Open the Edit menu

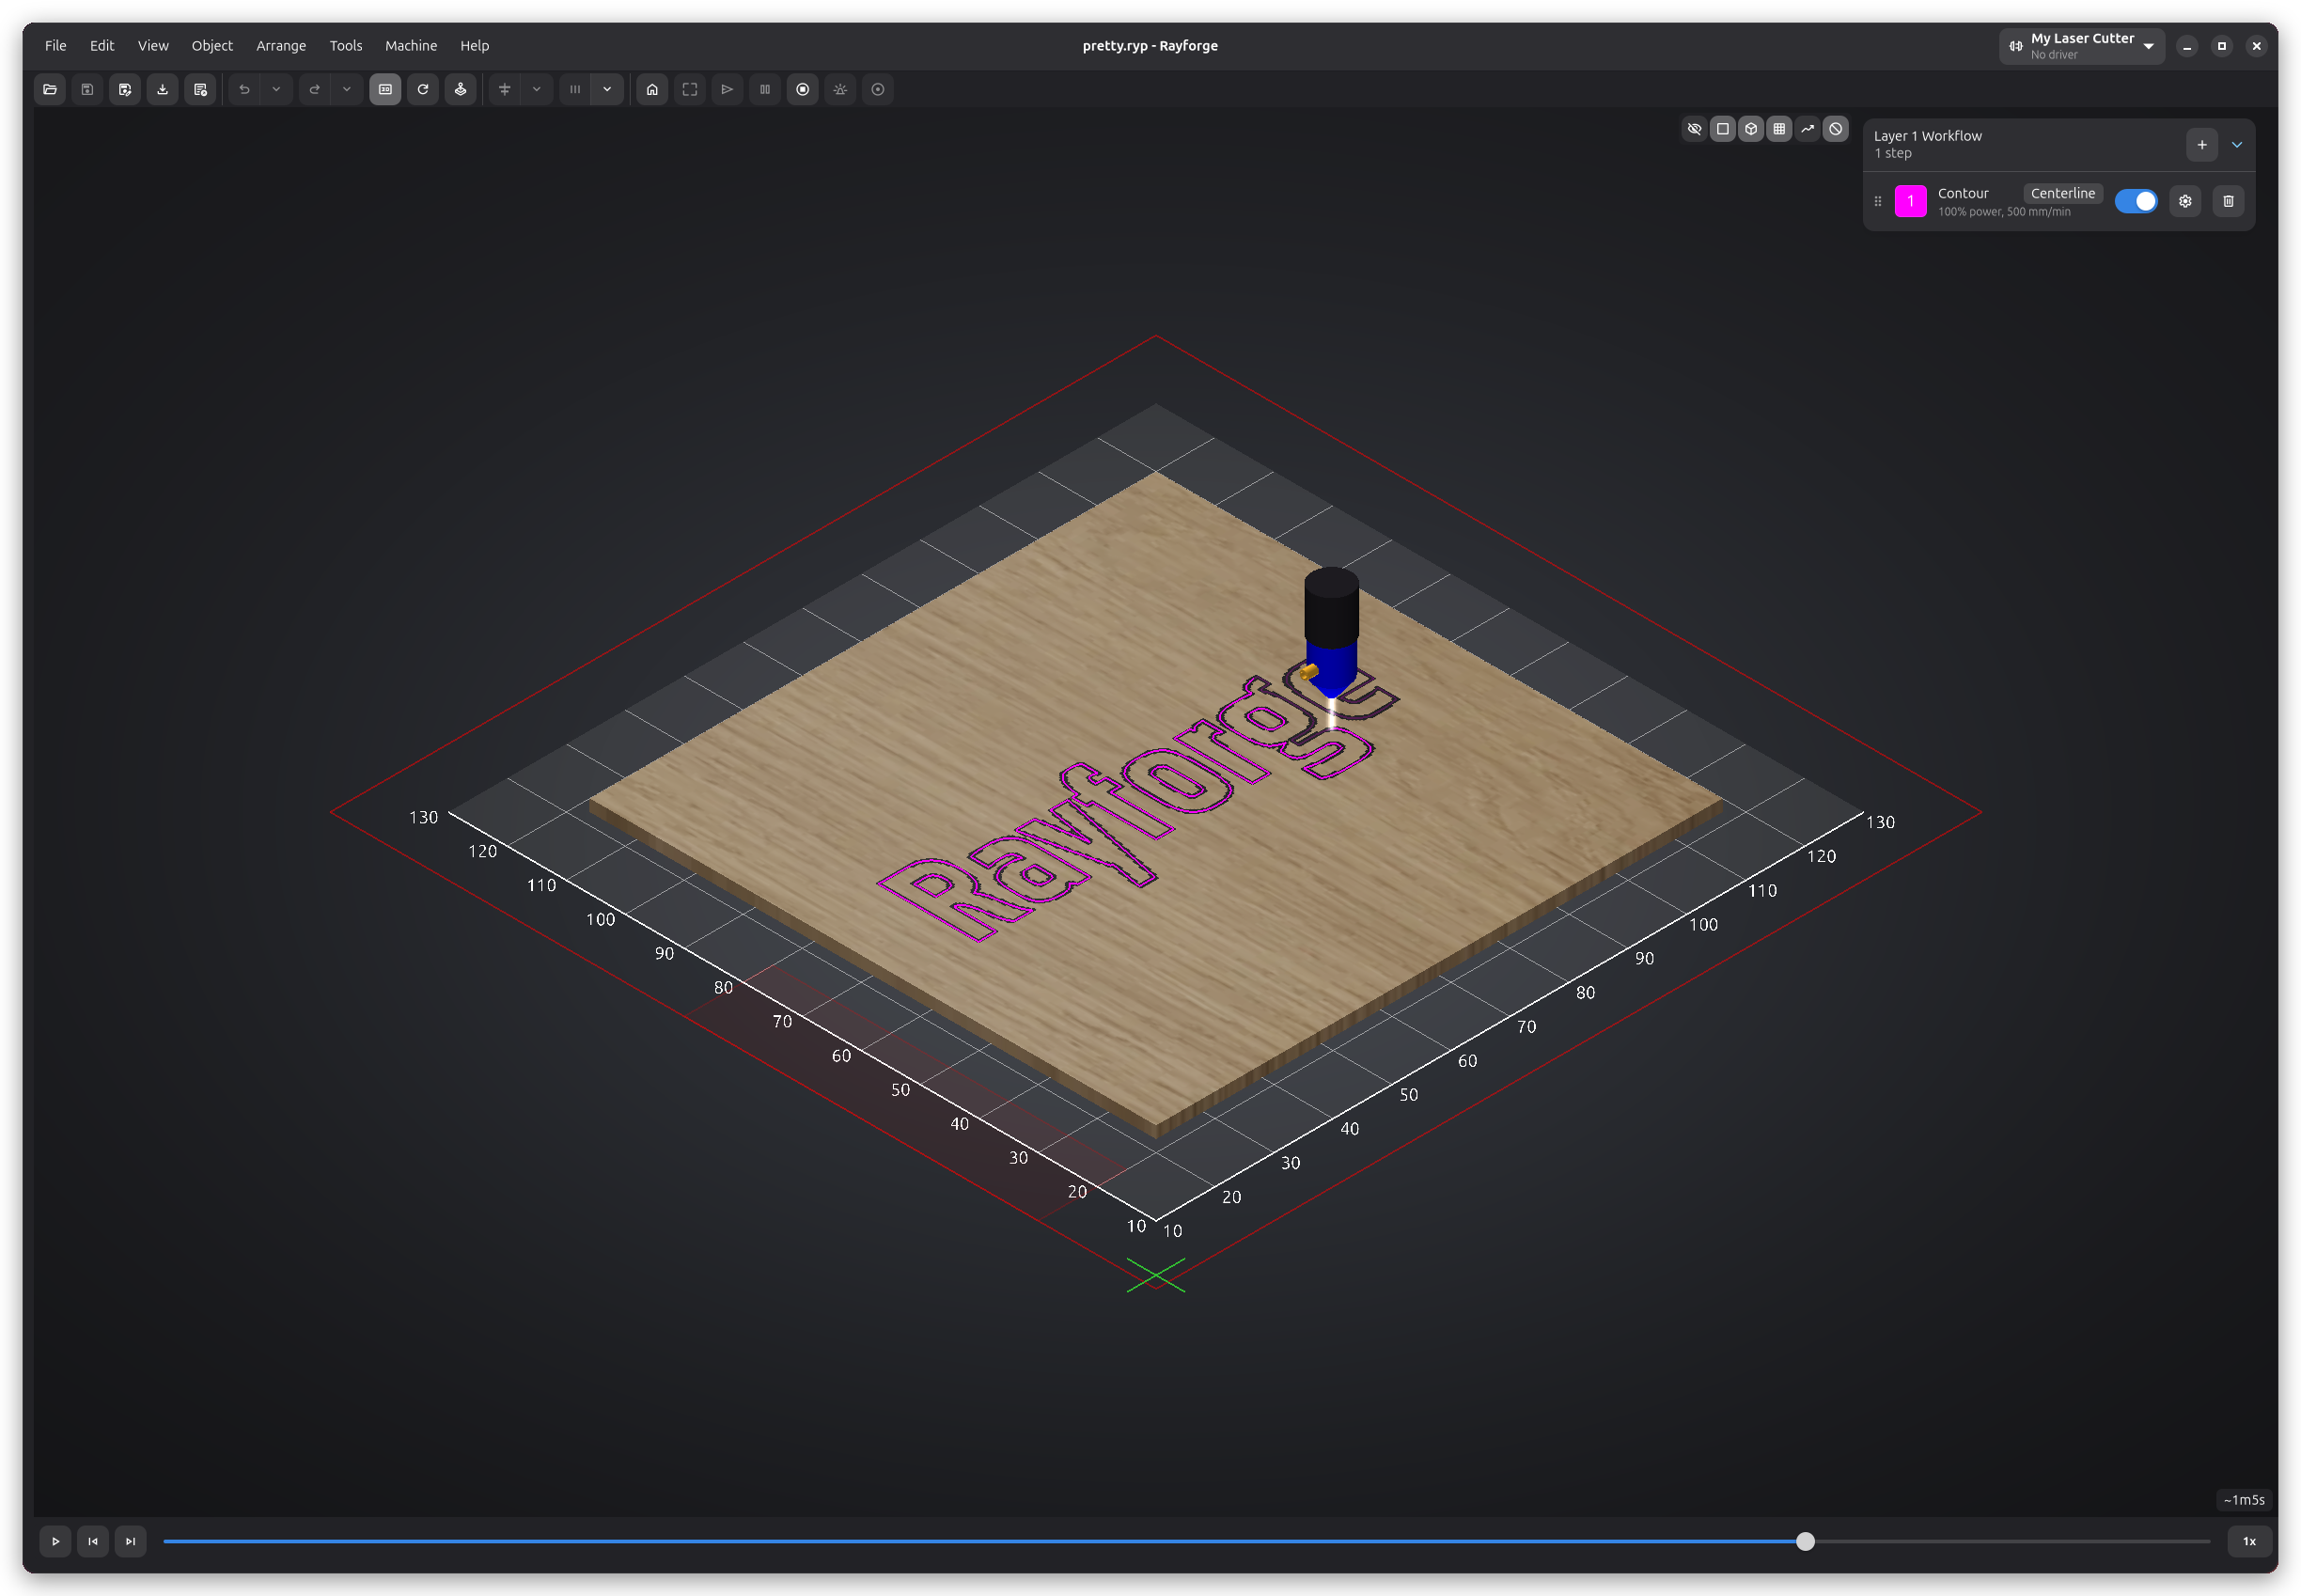coord(102,45)
